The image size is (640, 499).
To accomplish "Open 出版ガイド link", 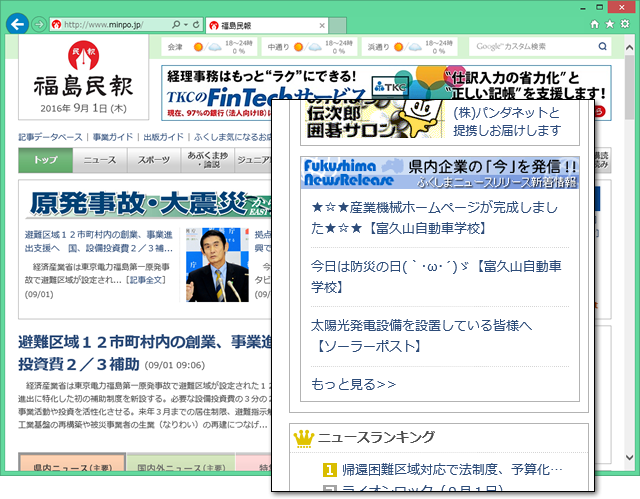I will pyautogui.click(x=164, y=137).
